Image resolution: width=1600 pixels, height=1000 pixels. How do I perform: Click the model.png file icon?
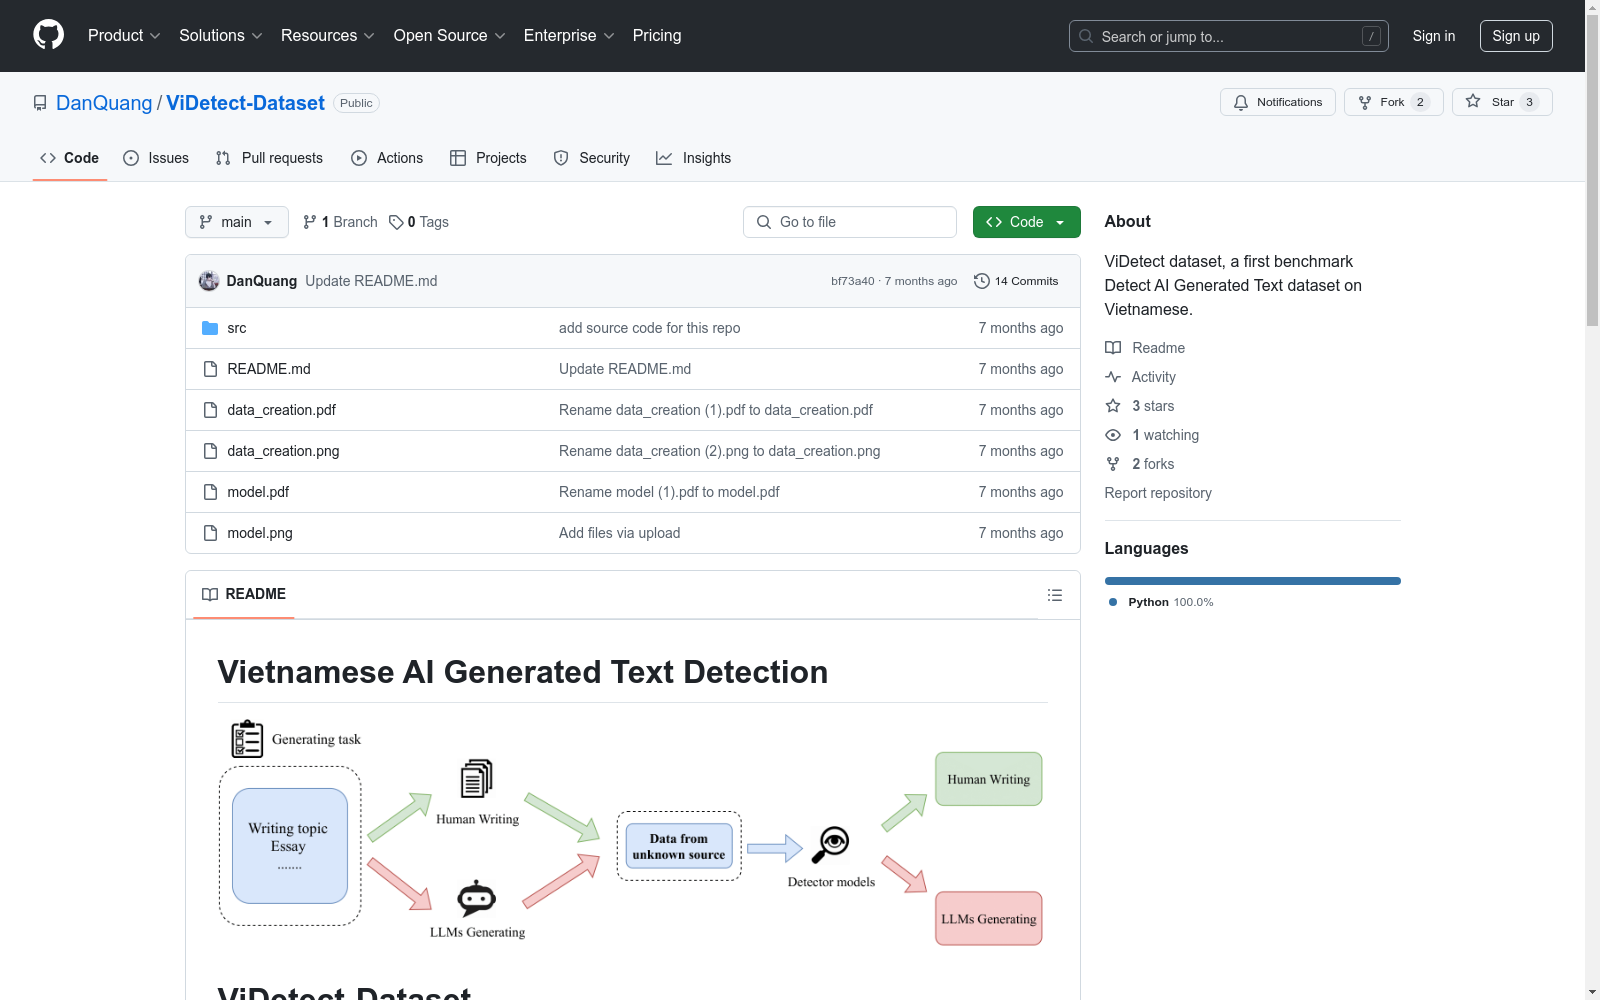tap(210, 533)
